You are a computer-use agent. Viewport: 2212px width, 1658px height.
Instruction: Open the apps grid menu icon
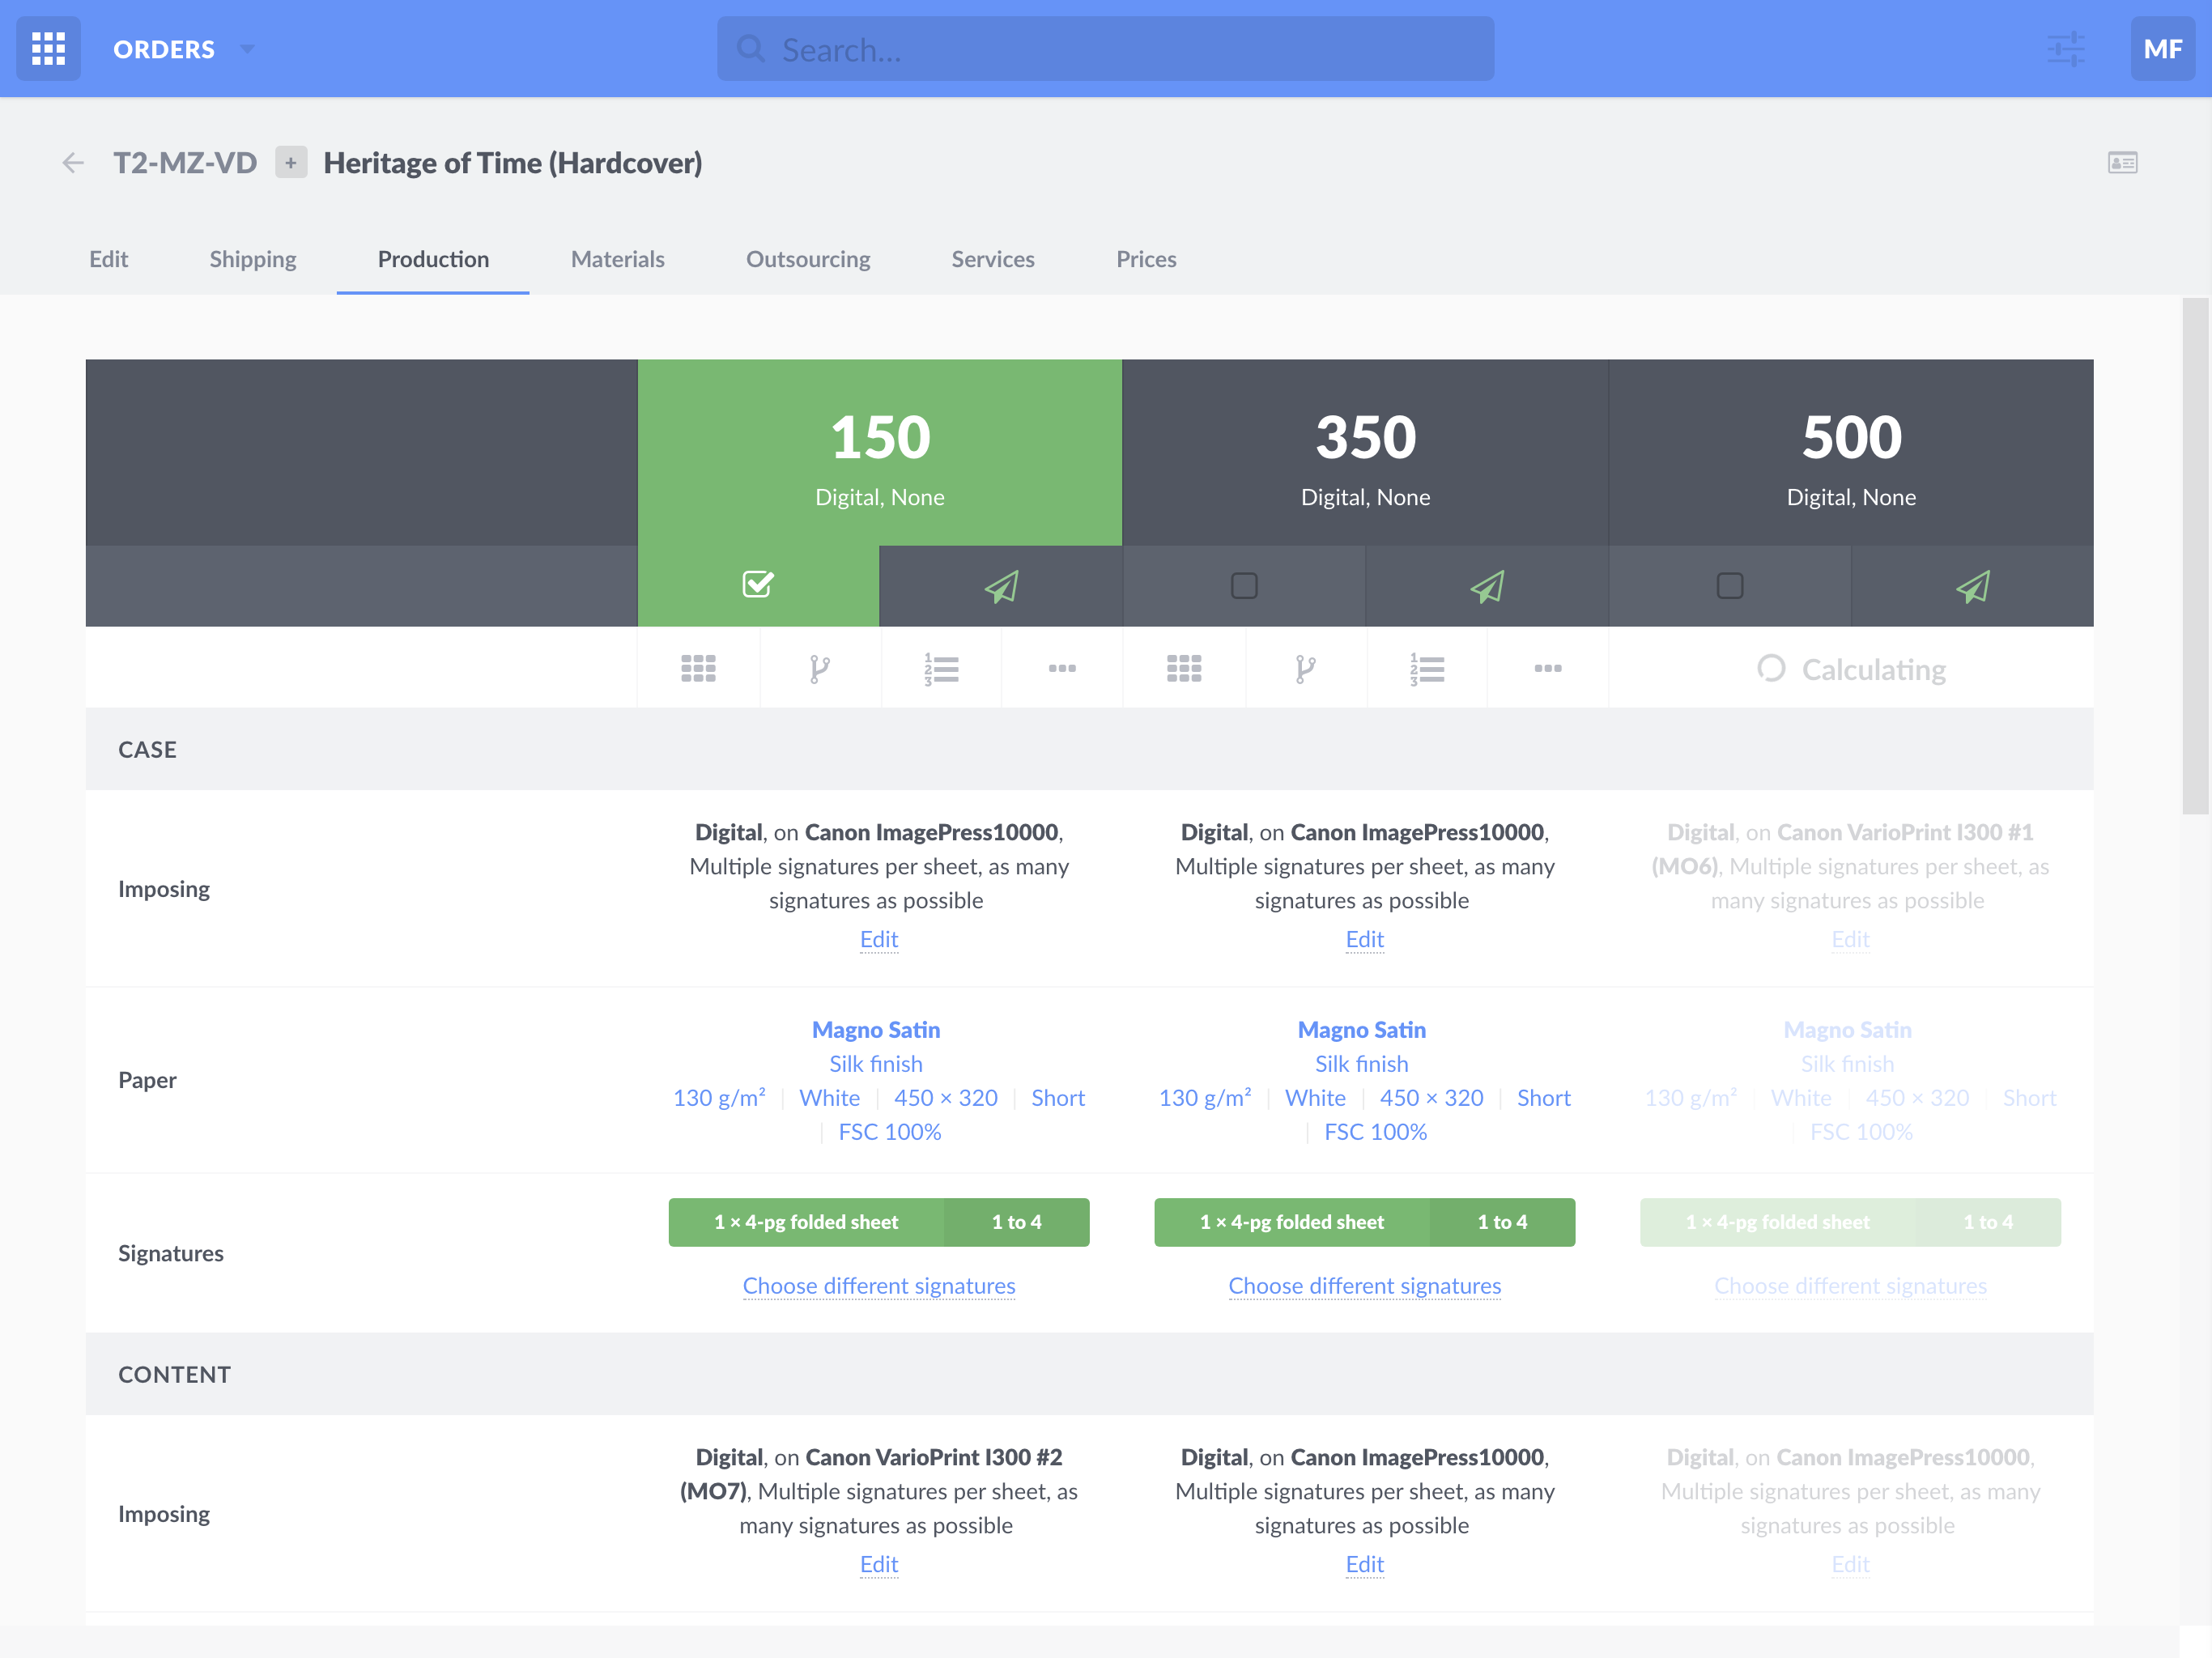point(48,48)
